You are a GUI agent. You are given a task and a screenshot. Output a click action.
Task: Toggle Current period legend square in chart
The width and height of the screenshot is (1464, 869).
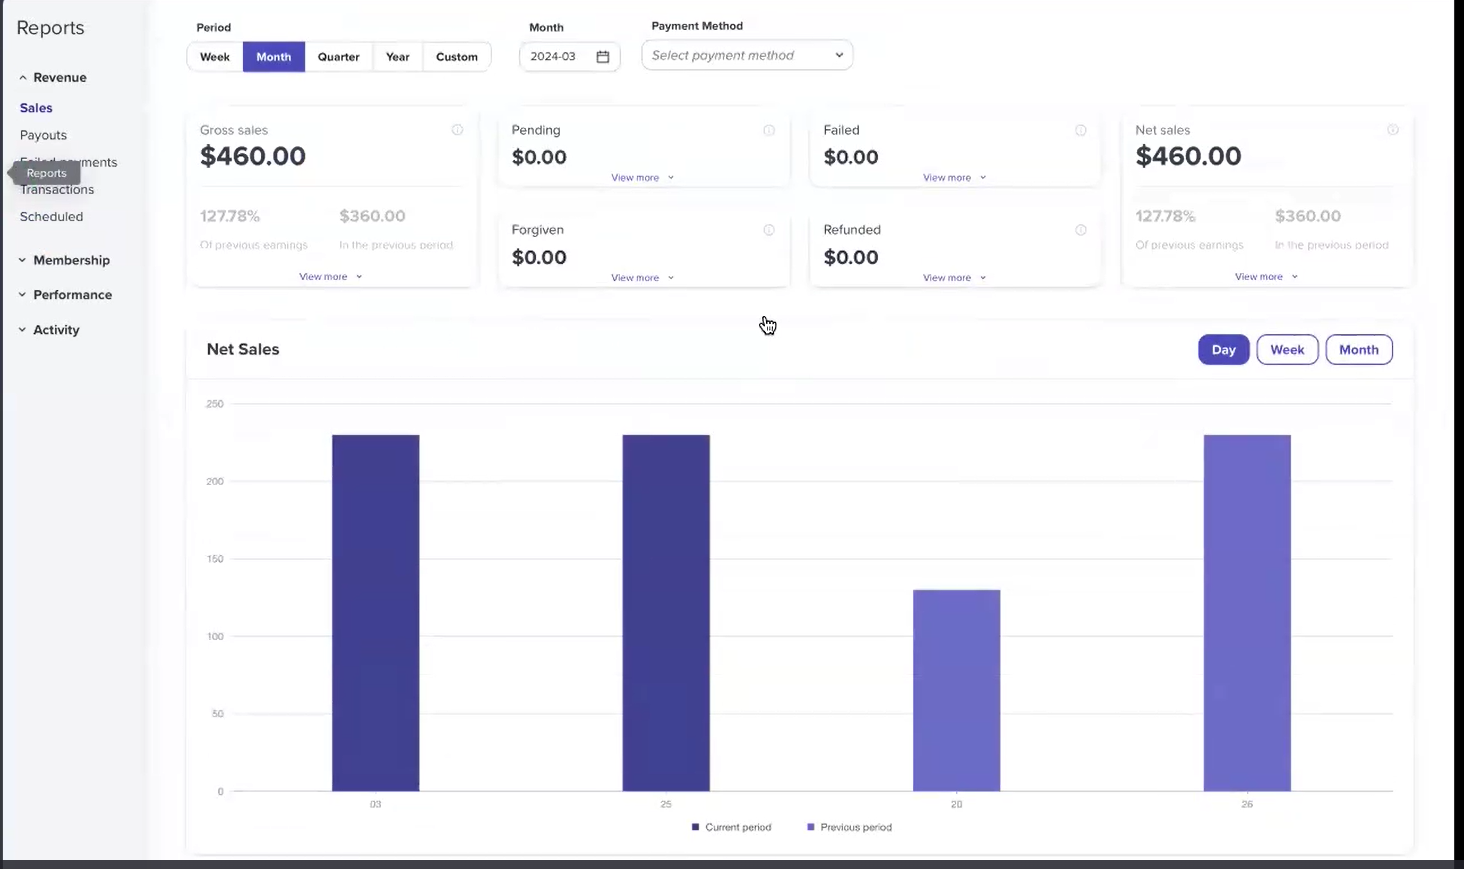[696, 827]
